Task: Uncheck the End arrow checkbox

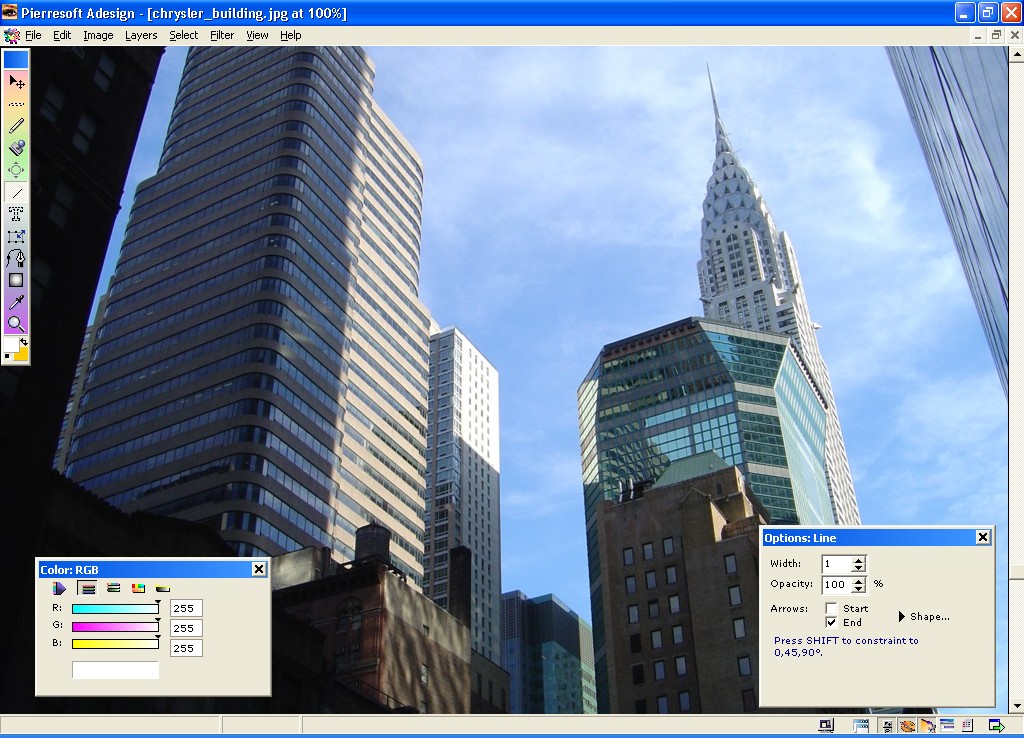Action: tap(831, 622)
